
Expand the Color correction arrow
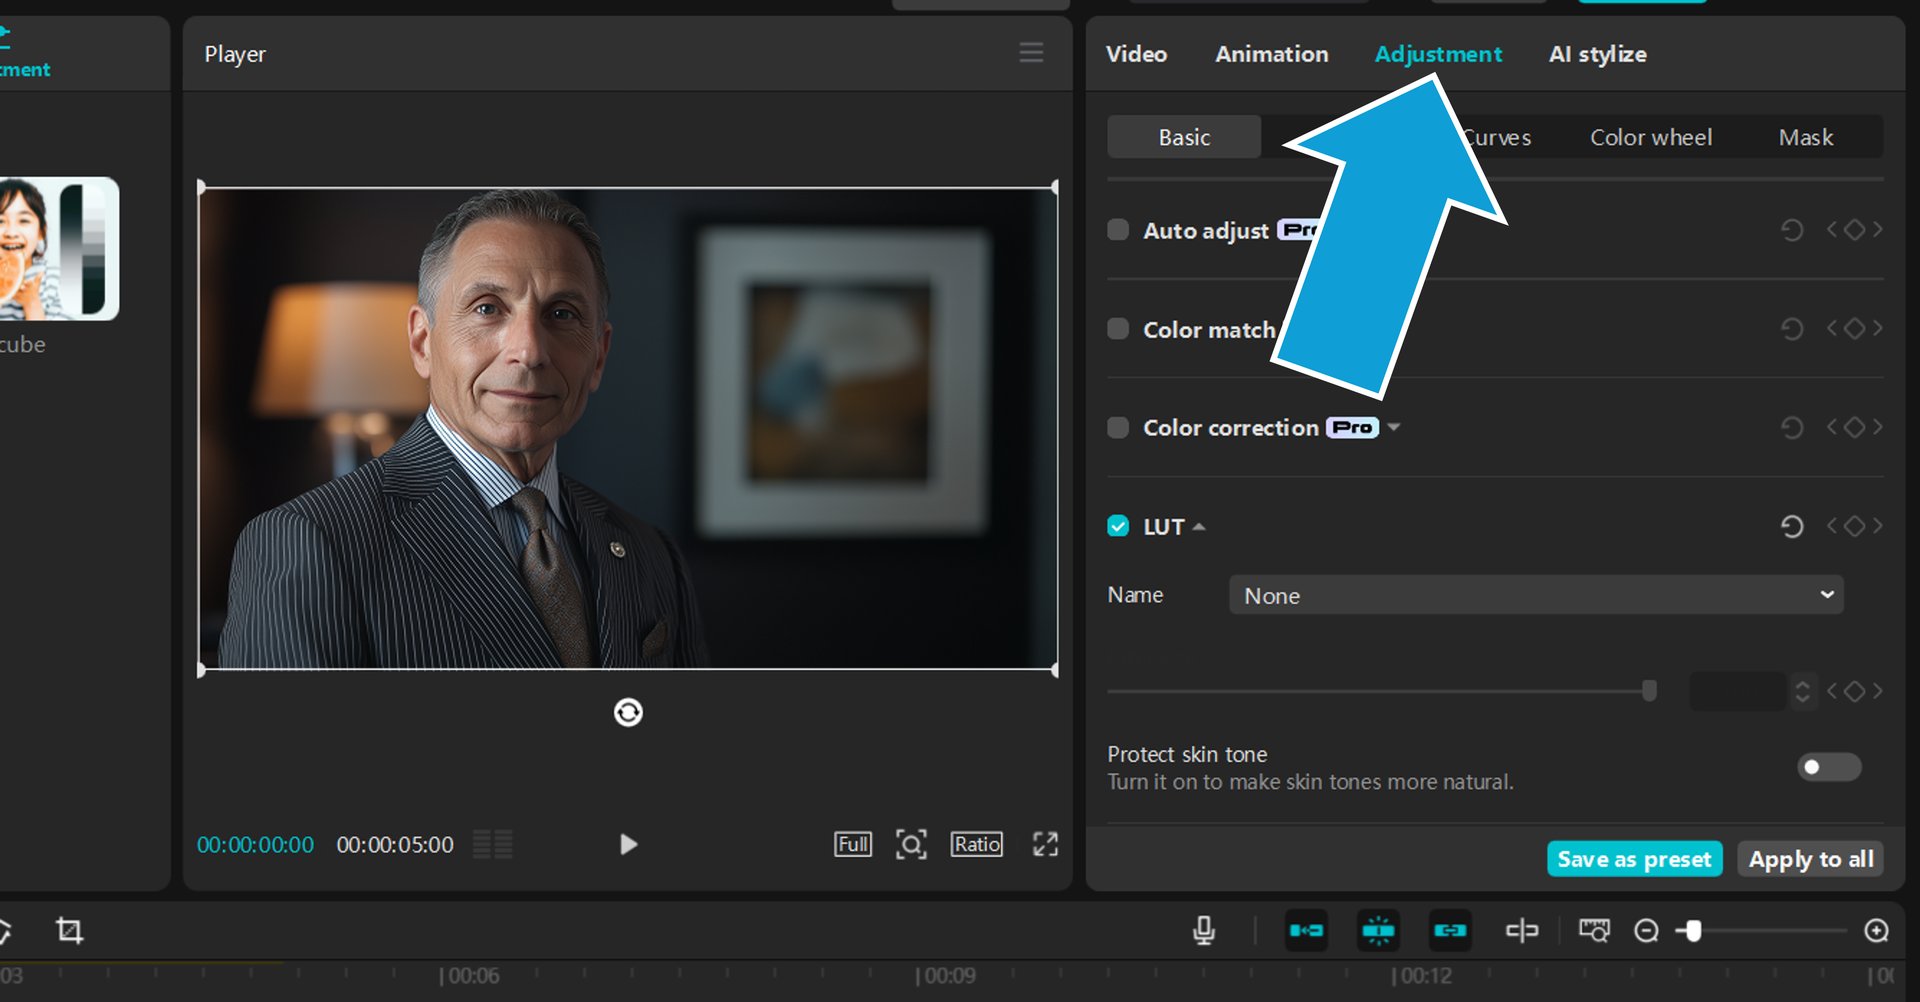1394,427
